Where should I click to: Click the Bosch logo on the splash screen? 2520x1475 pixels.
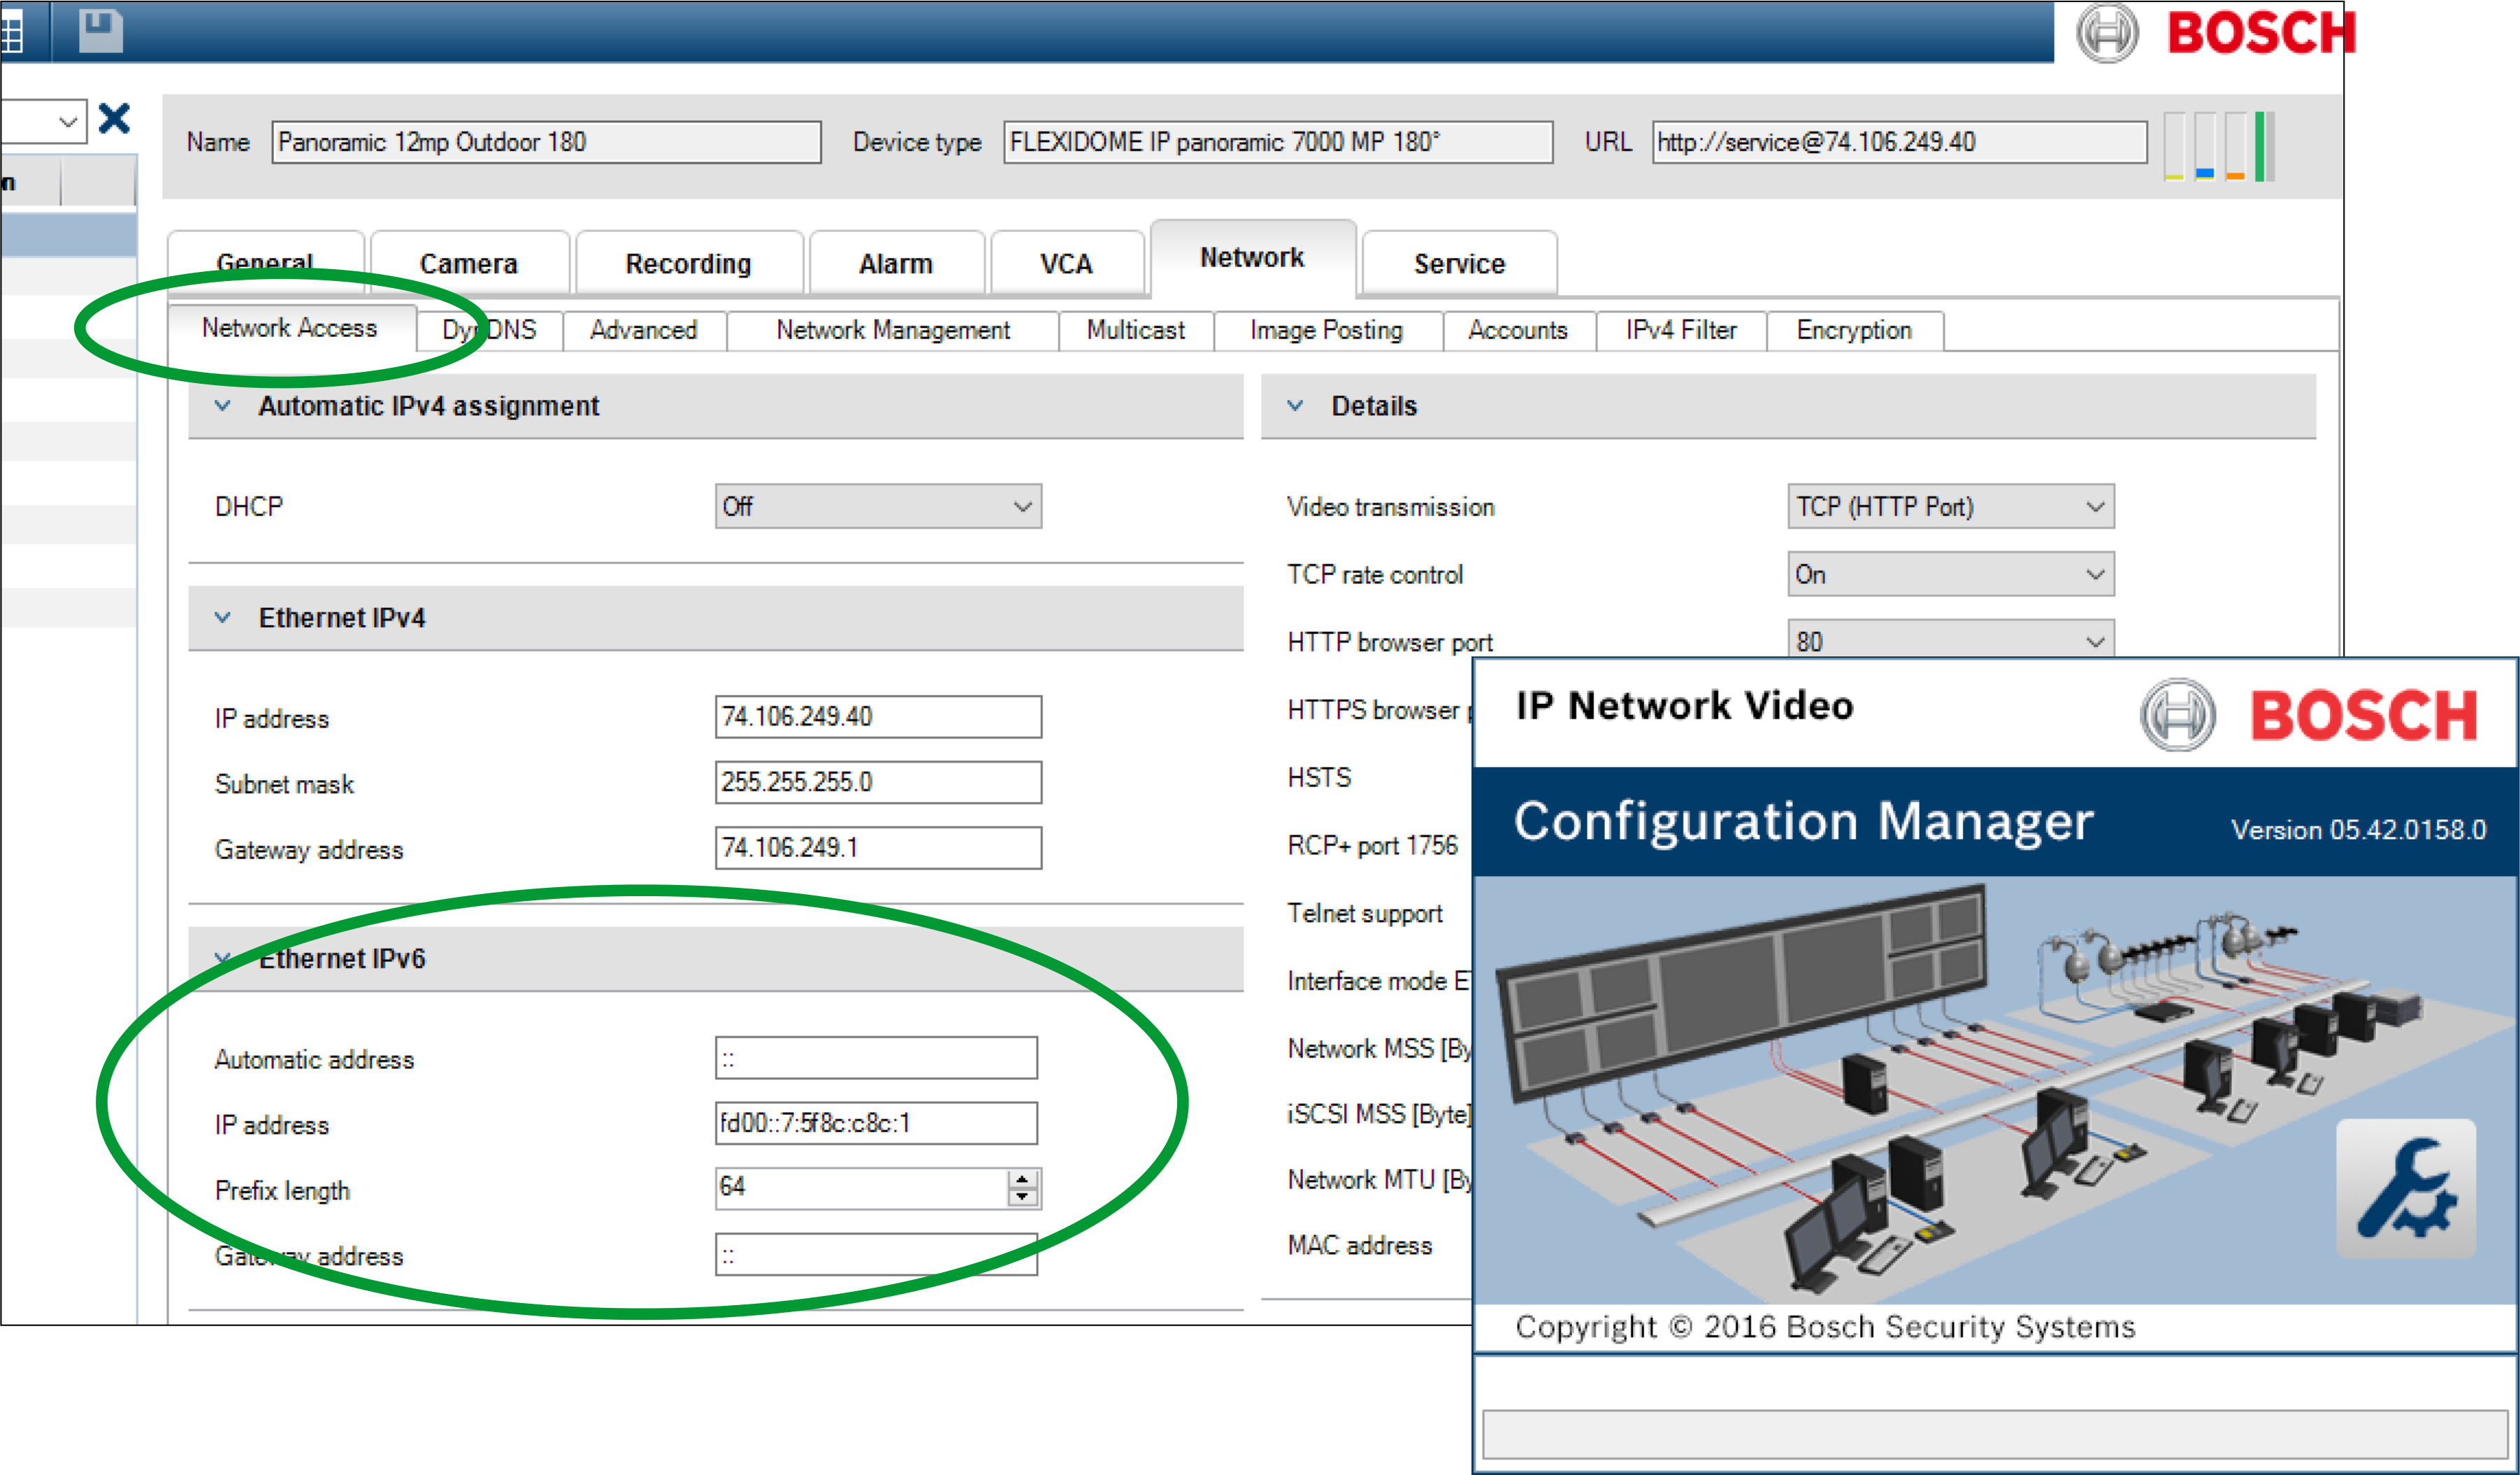[x=2309, y=714]
